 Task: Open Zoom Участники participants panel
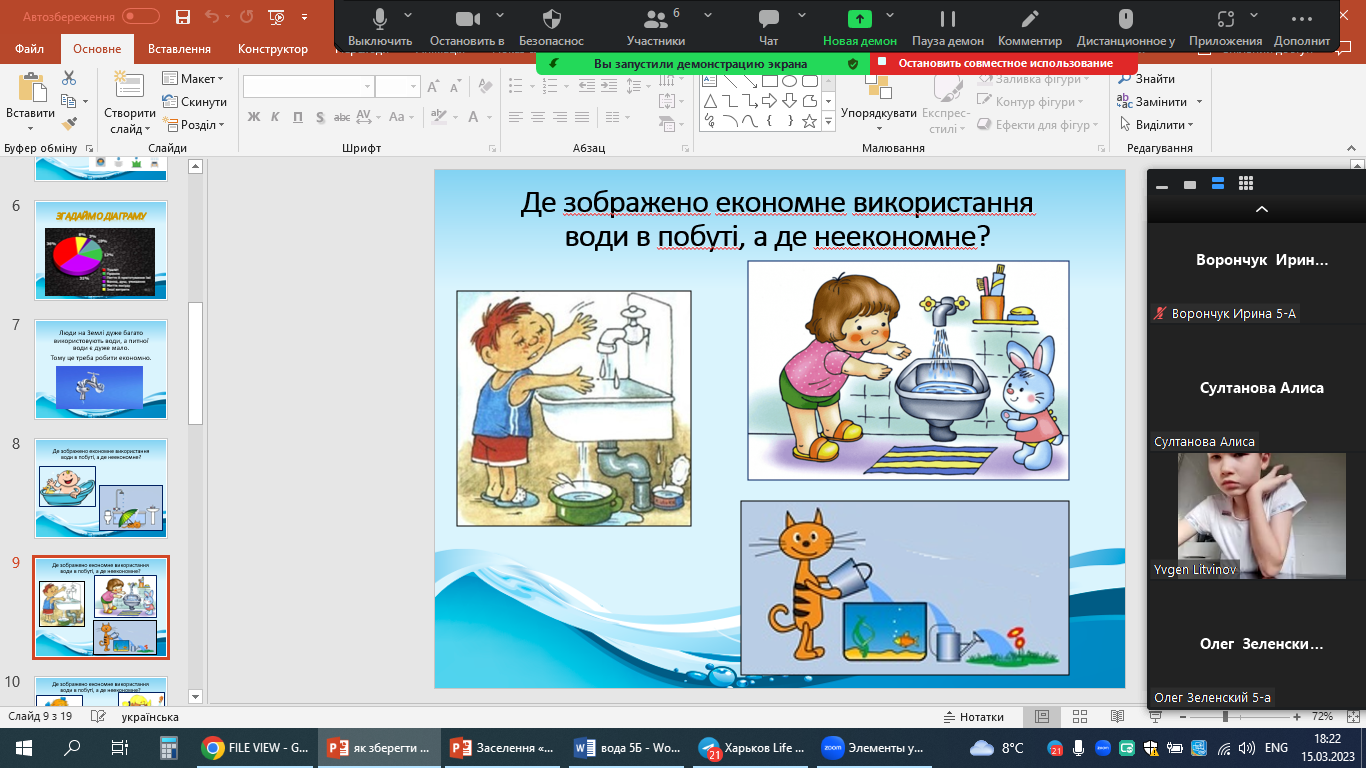pos(656,19)
